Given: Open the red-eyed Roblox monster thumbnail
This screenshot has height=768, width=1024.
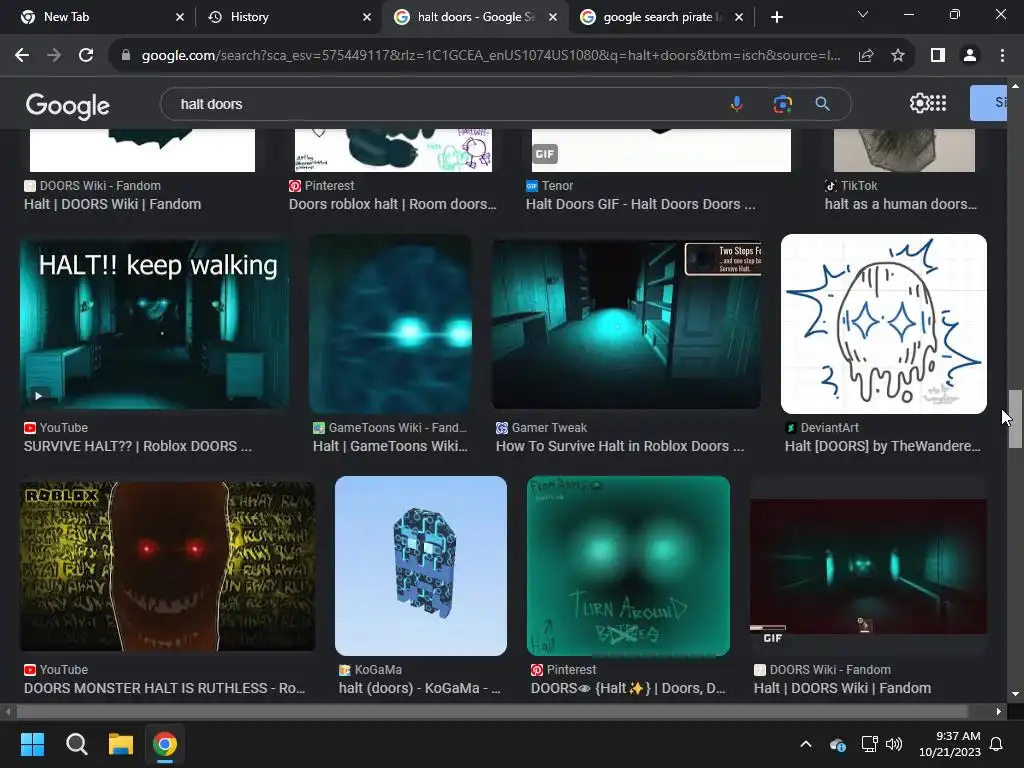Looking at the screenshot, I should coord(167,566).
